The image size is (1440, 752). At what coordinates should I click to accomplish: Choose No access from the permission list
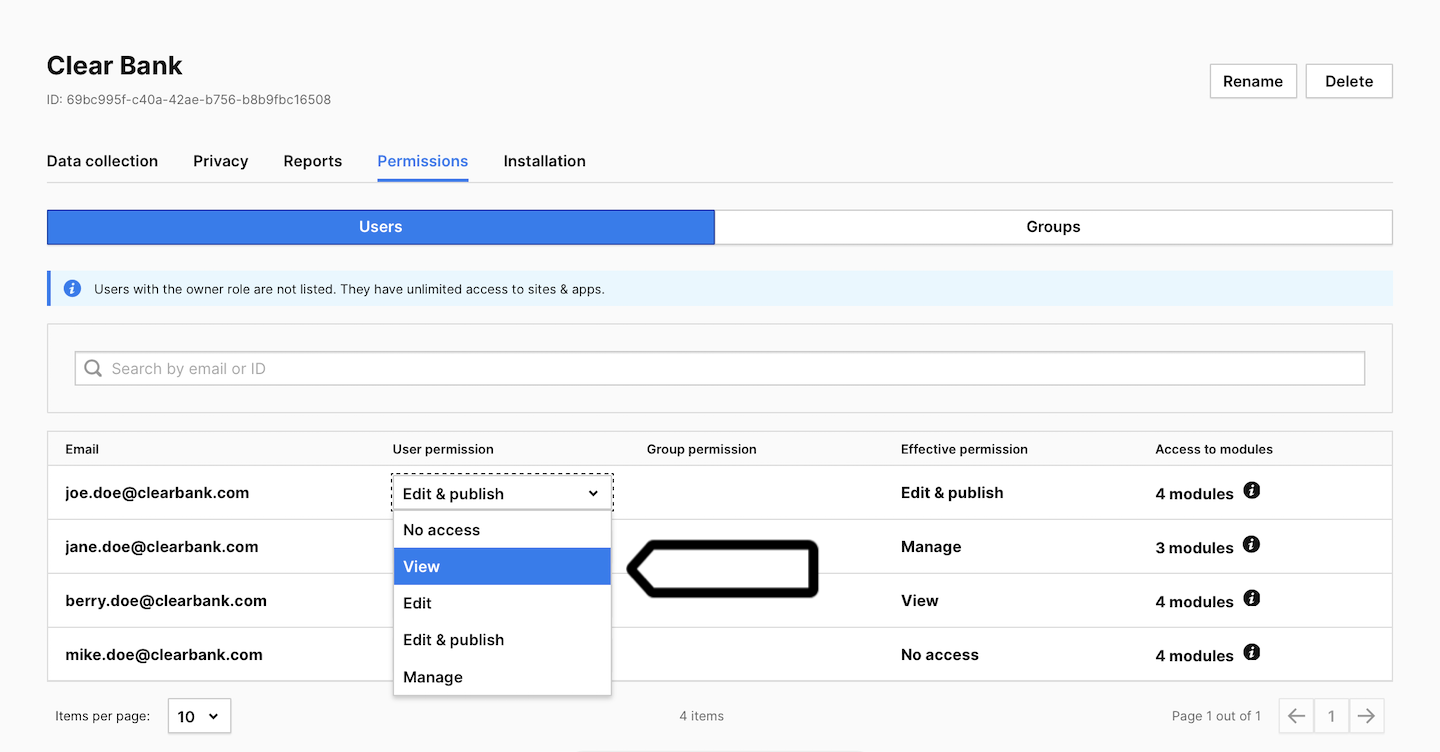(x=502, y=530)
